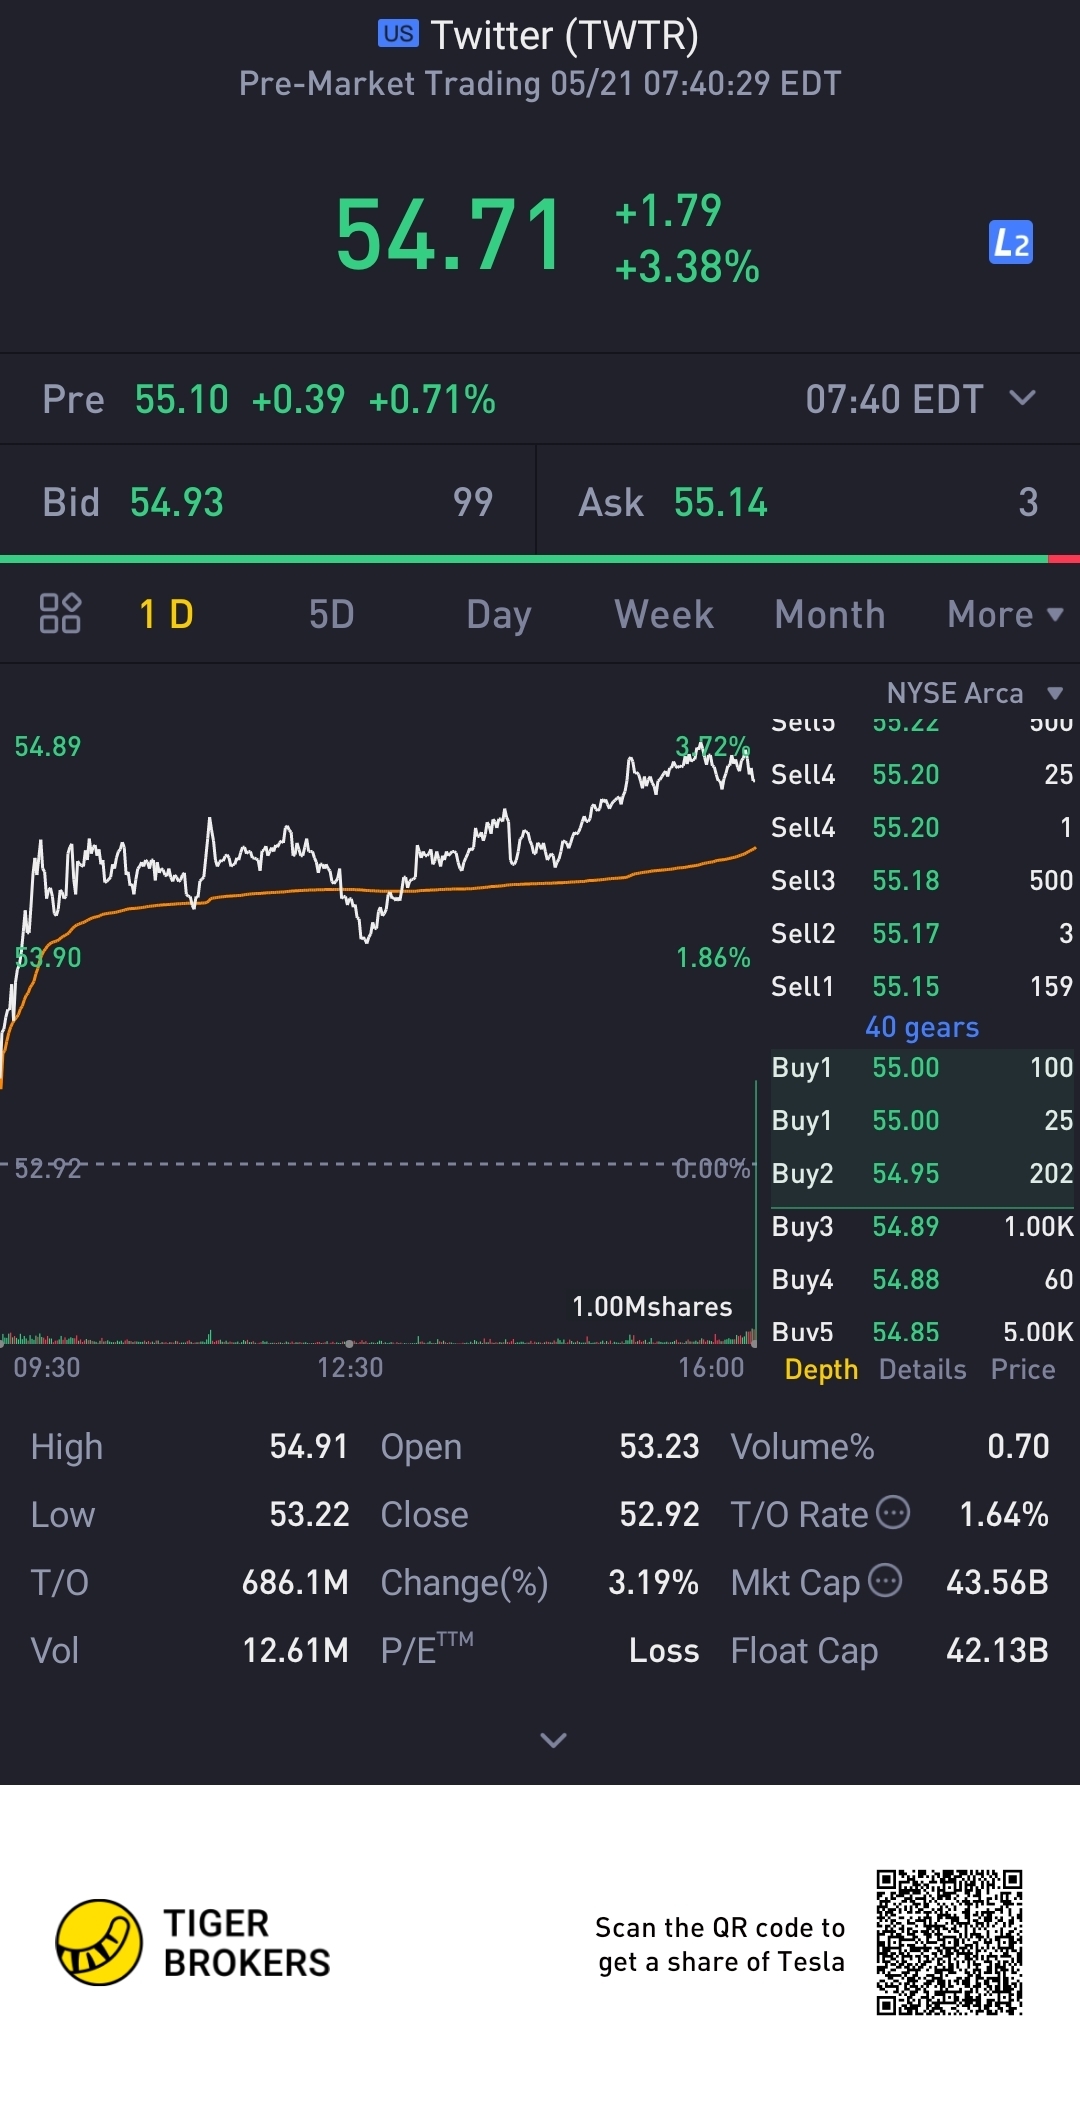The height and width of the screenshot is (2101, 1080).
Task: Tap the Bid 54.93 quote
Action: click(268, 501)
